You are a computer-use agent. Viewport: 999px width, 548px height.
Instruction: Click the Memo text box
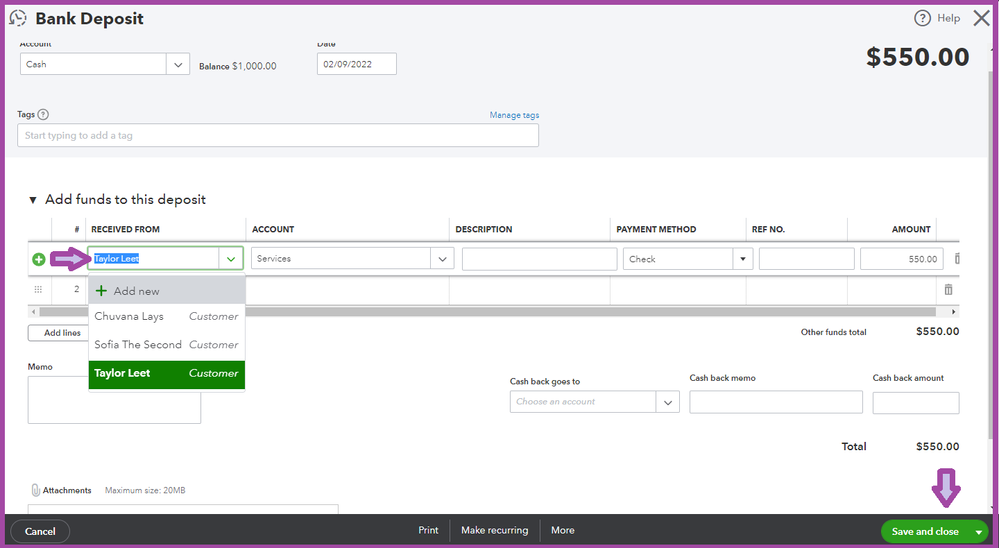pos(114,400)
